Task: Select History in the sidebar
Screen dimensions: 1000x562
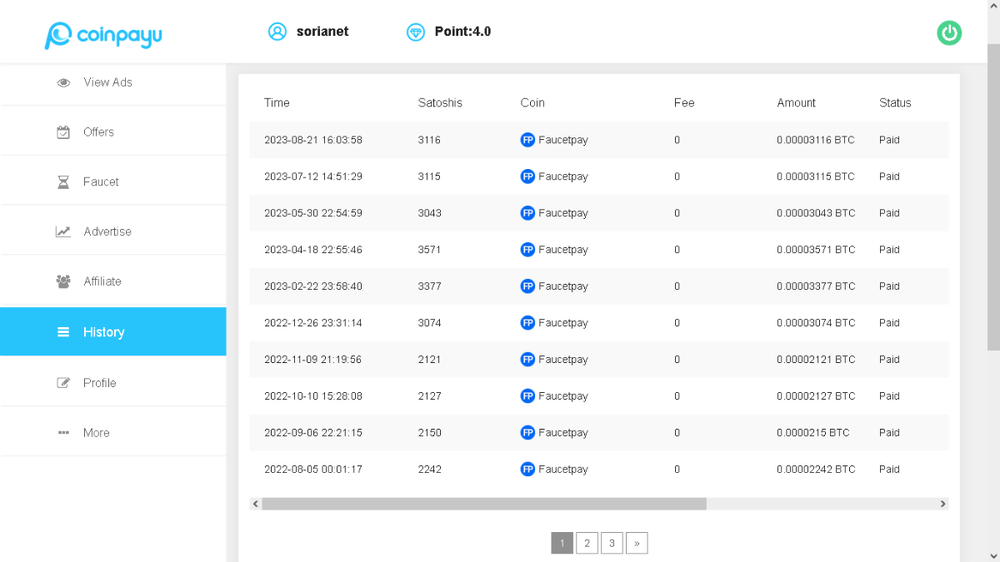Action: [103, 332]
